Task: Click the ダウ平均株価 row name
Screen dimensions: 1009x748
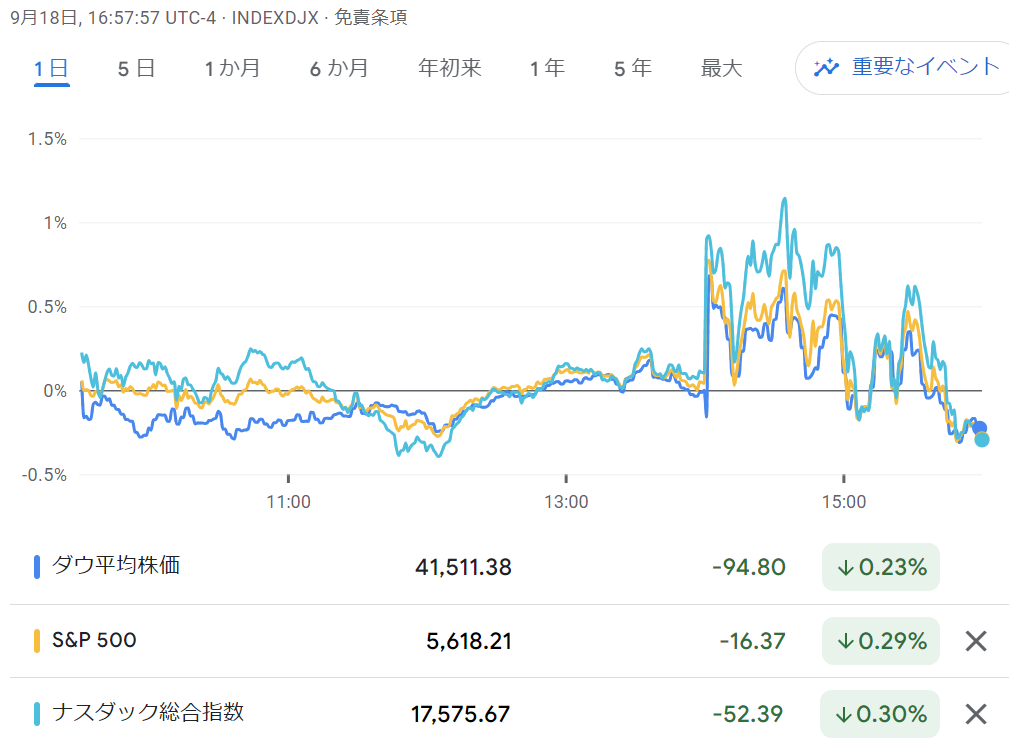Action: coord(116,566)
